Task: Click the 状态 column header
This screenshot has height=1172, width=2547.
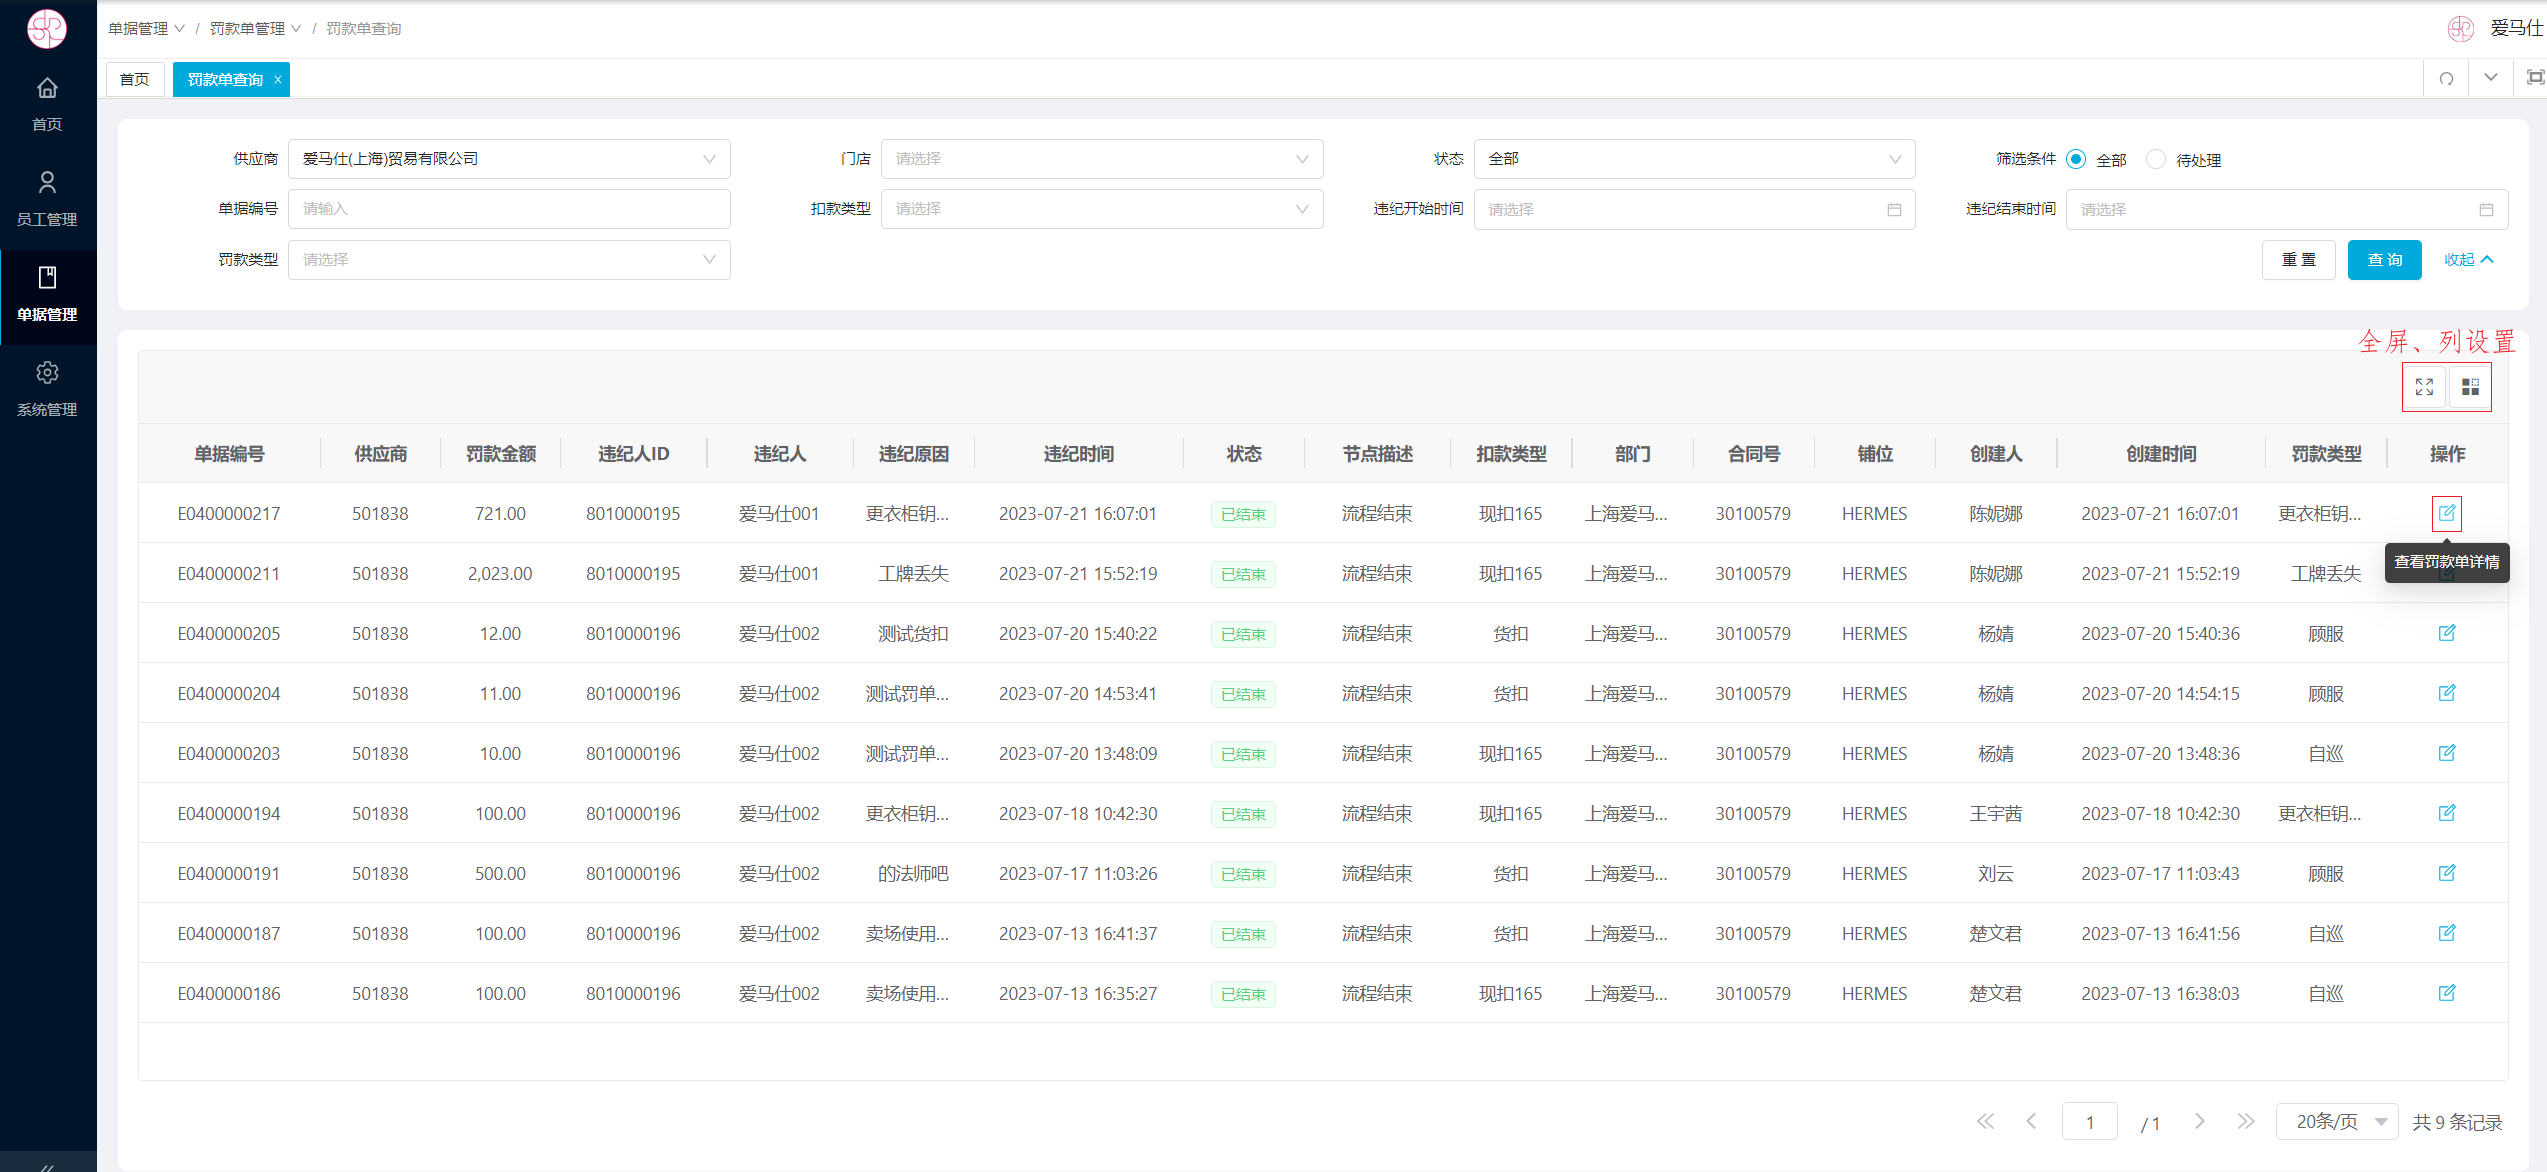Action: (x=1244, y=454)
